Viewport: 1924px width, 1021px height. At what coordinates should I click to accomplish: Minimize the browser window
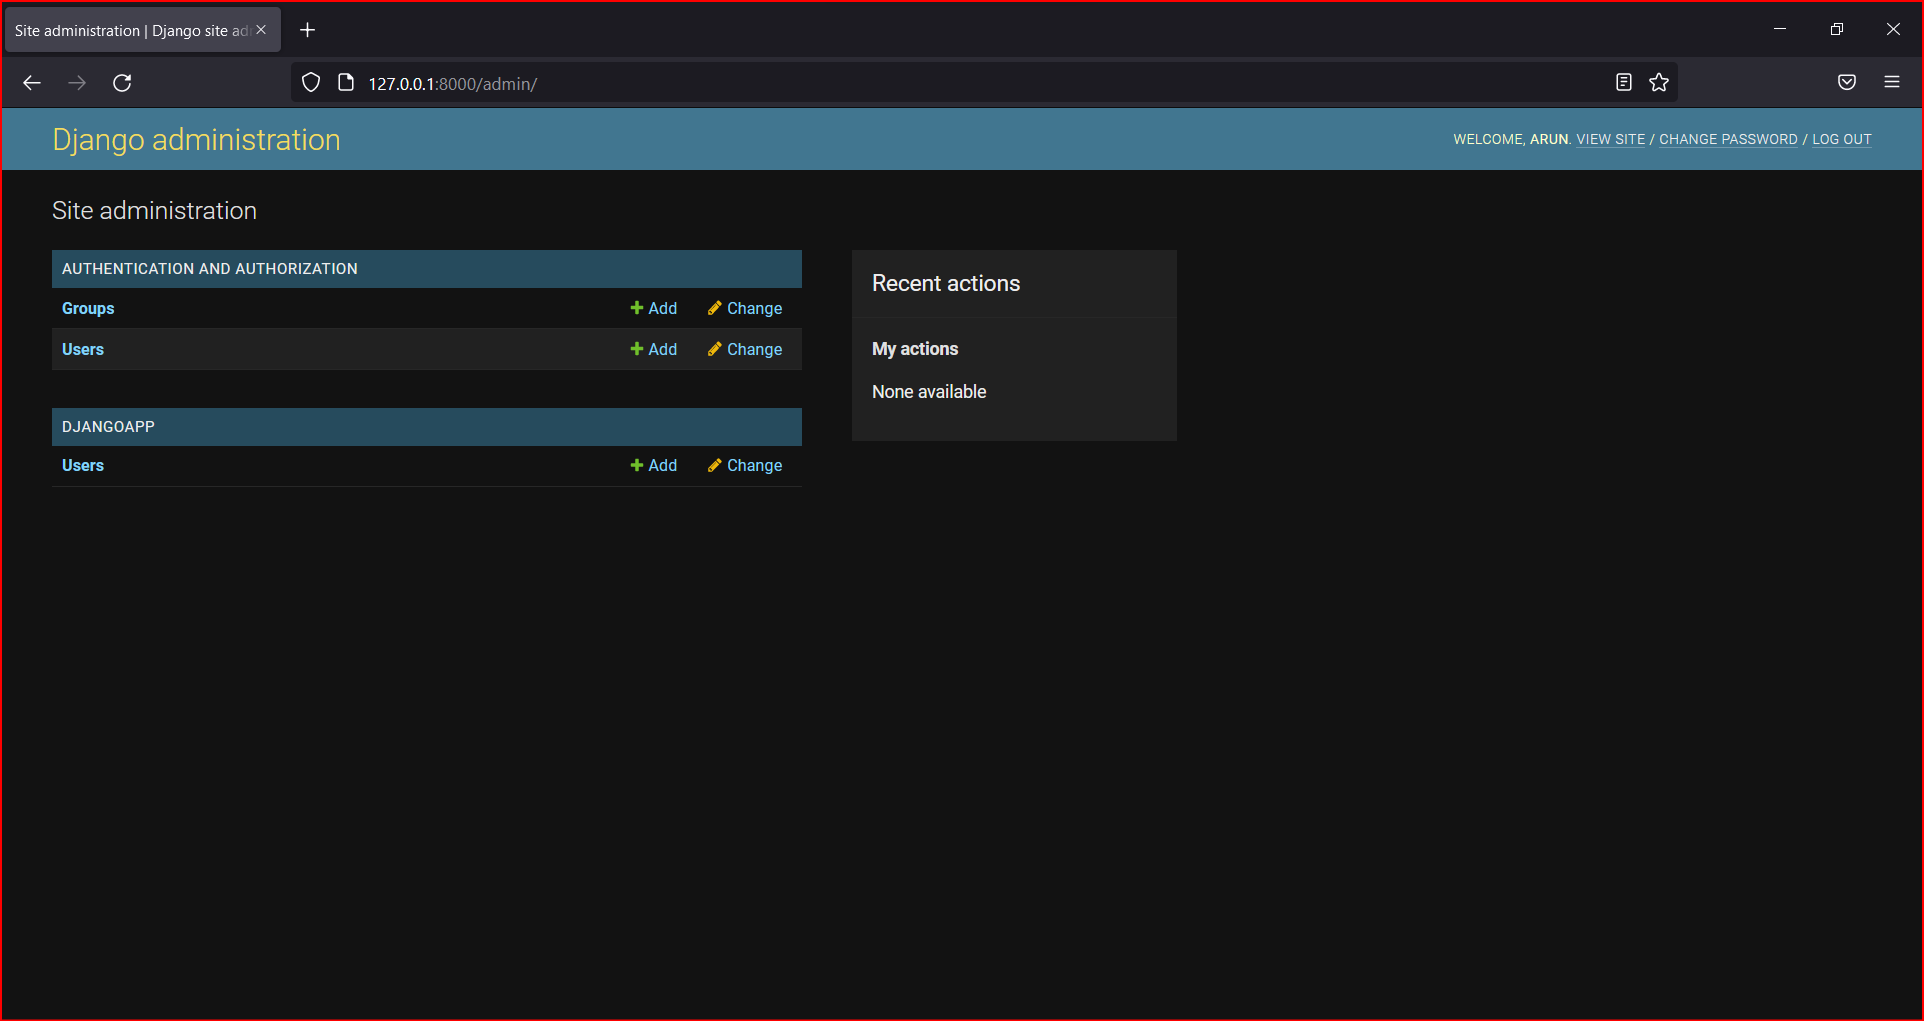1780,29
